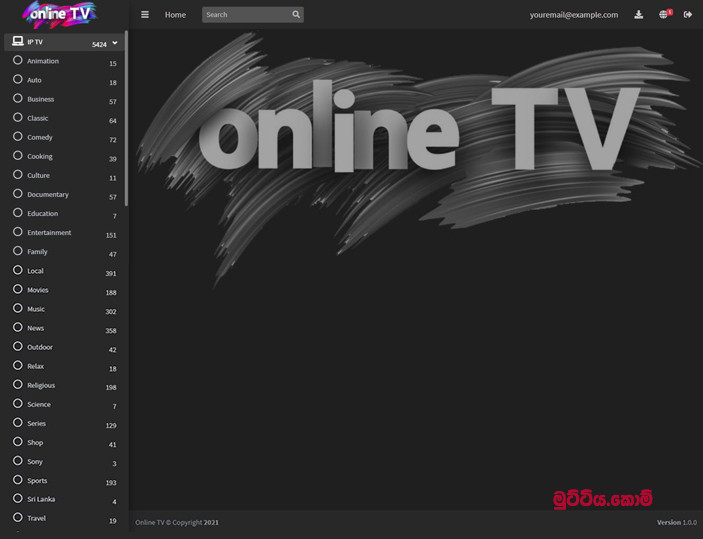Select the Documentary category circle icon
This screenshot has width=703, height=539.
click(17, 194)
